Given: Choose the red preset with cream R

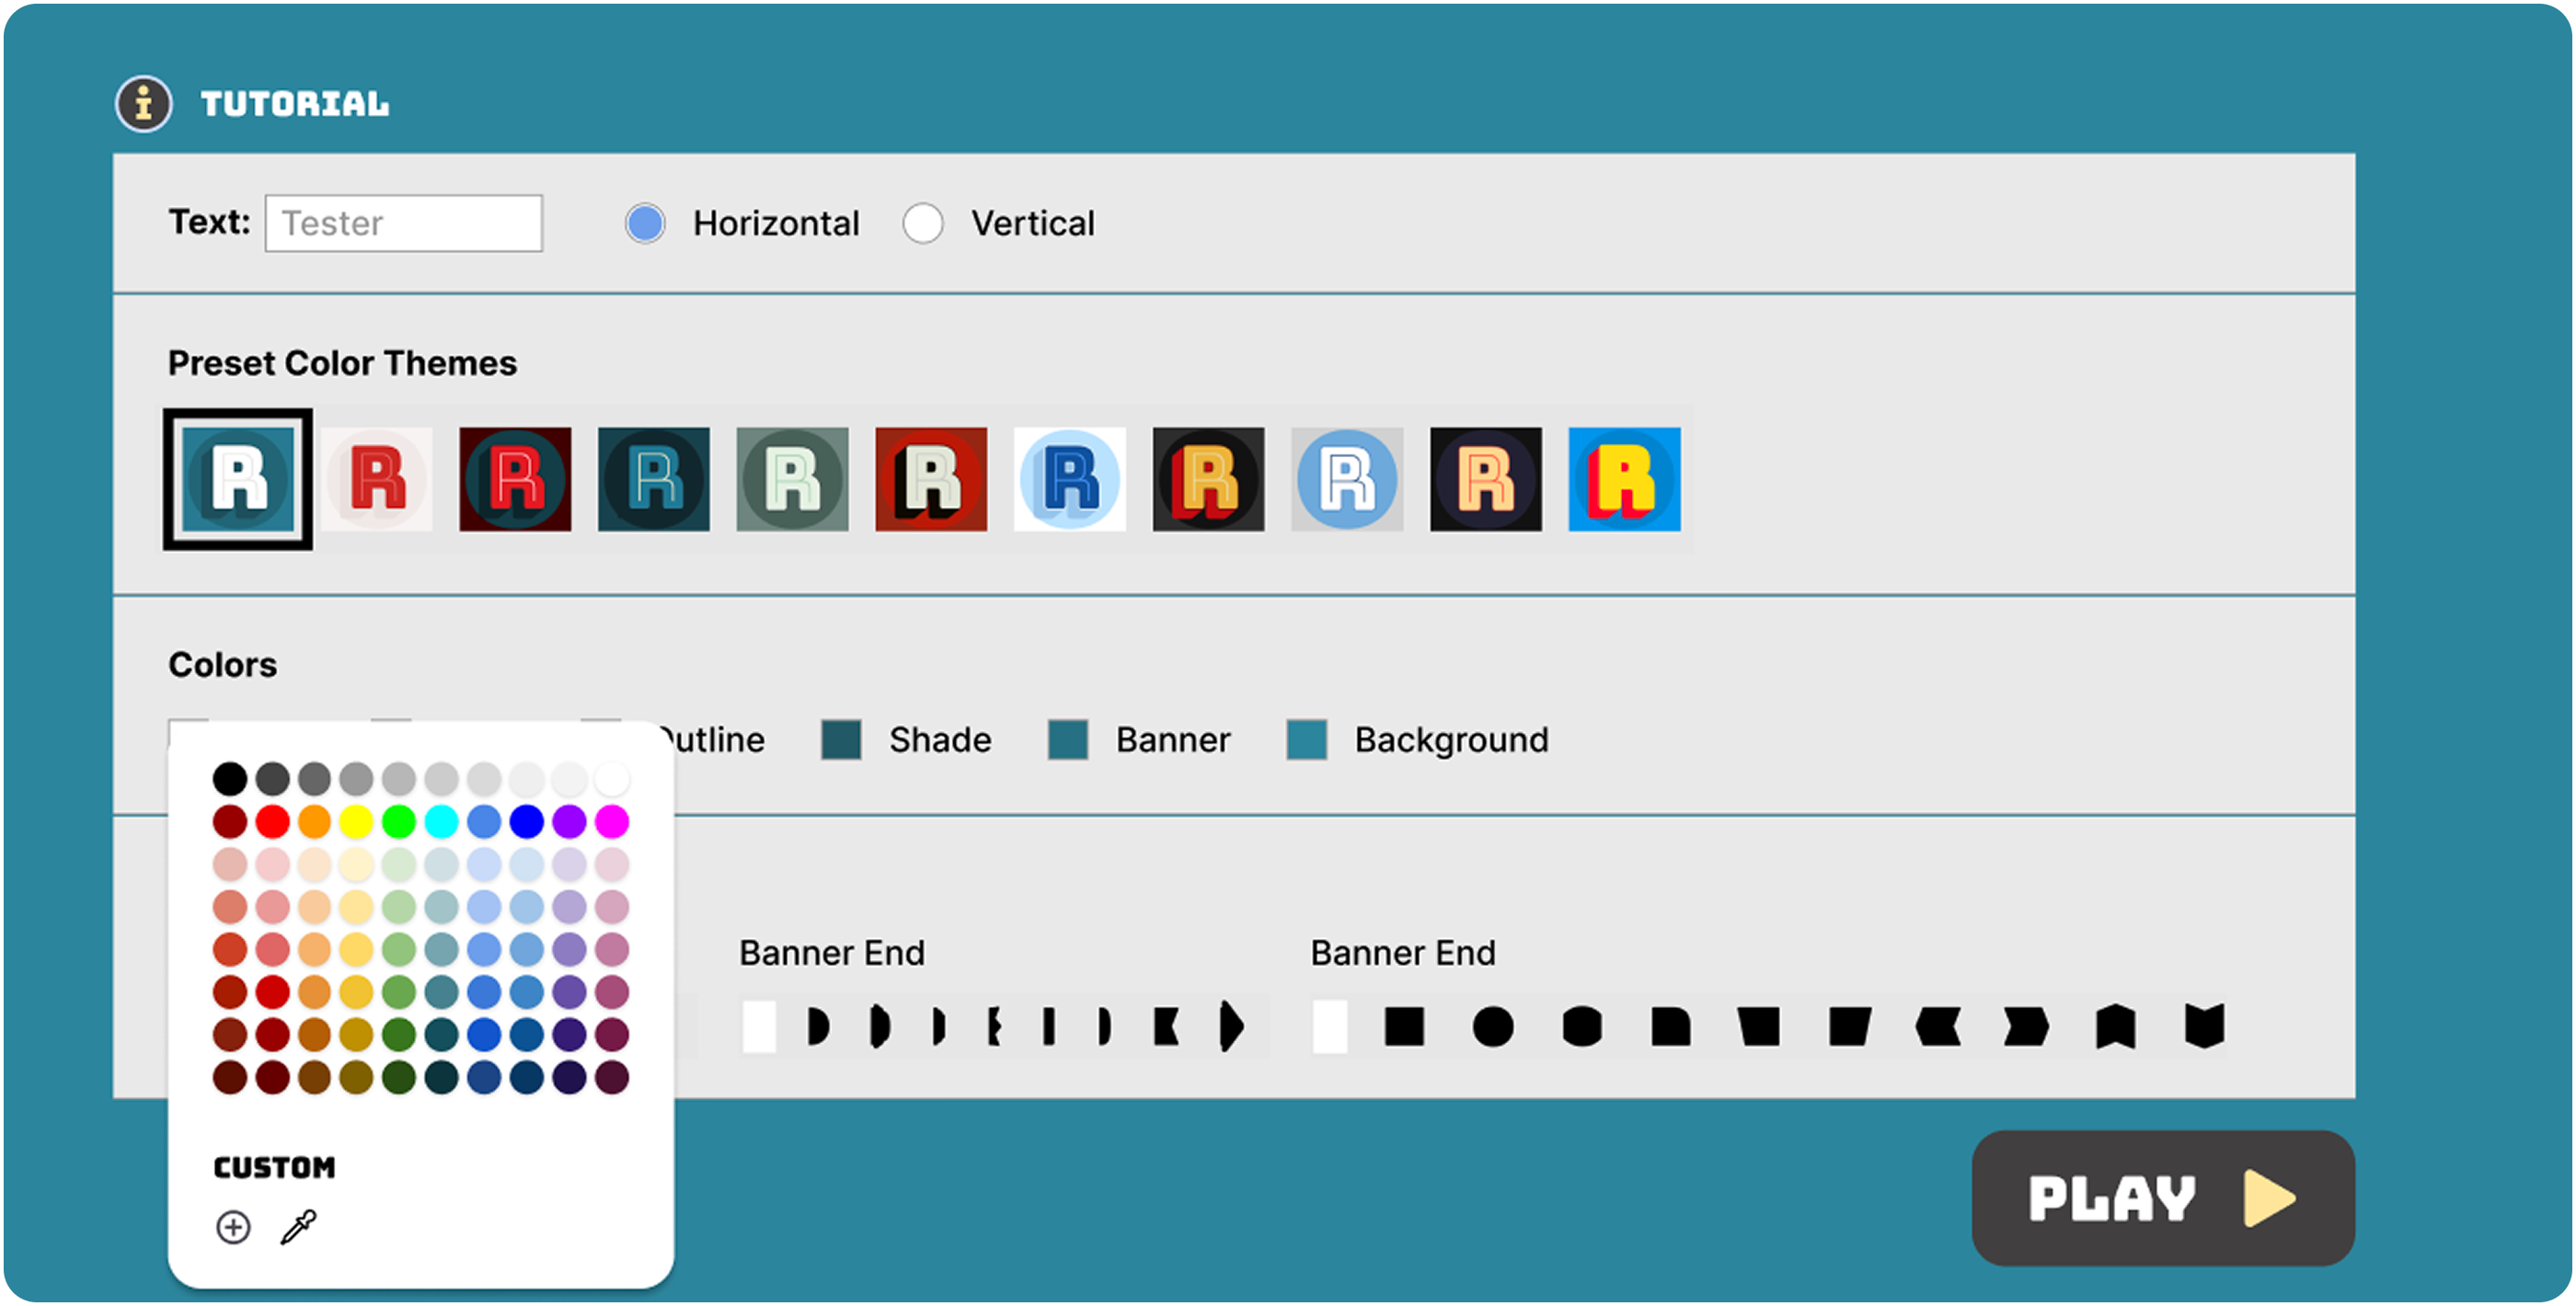Looking at the screenshot, I should (x=932, y=479).
